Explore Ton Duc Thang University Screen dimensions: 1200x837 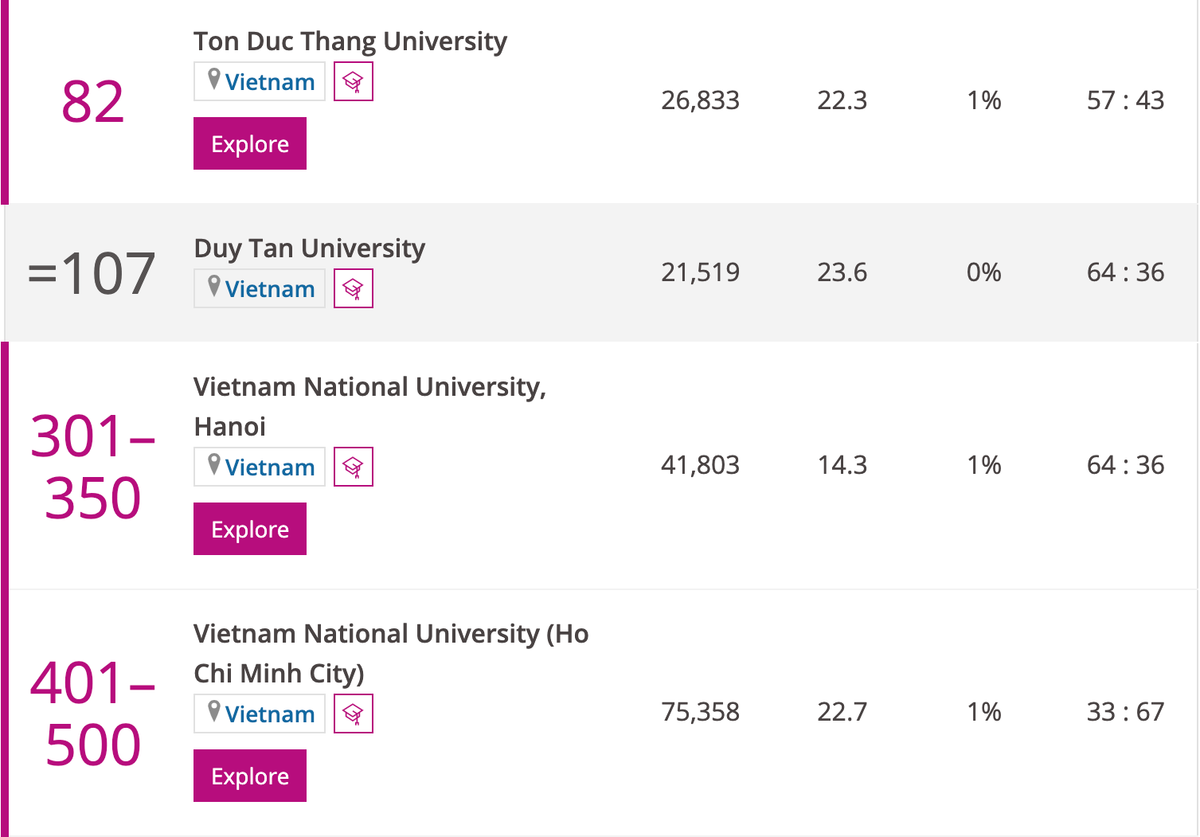click(x=250, y=144)
